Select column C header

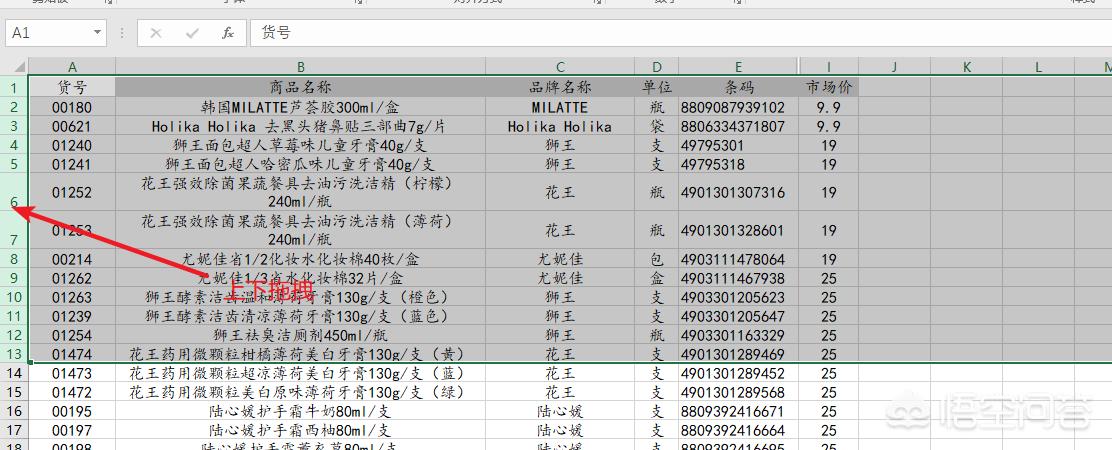click(560, 67)
